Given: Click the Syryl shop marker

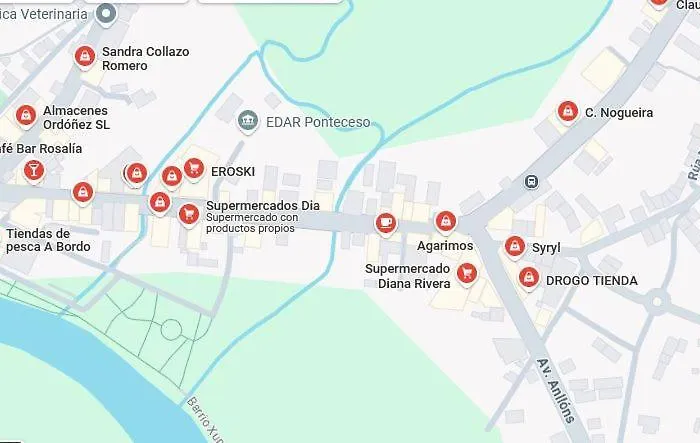Looking at the screenshot, I should (x=515, y=247).
